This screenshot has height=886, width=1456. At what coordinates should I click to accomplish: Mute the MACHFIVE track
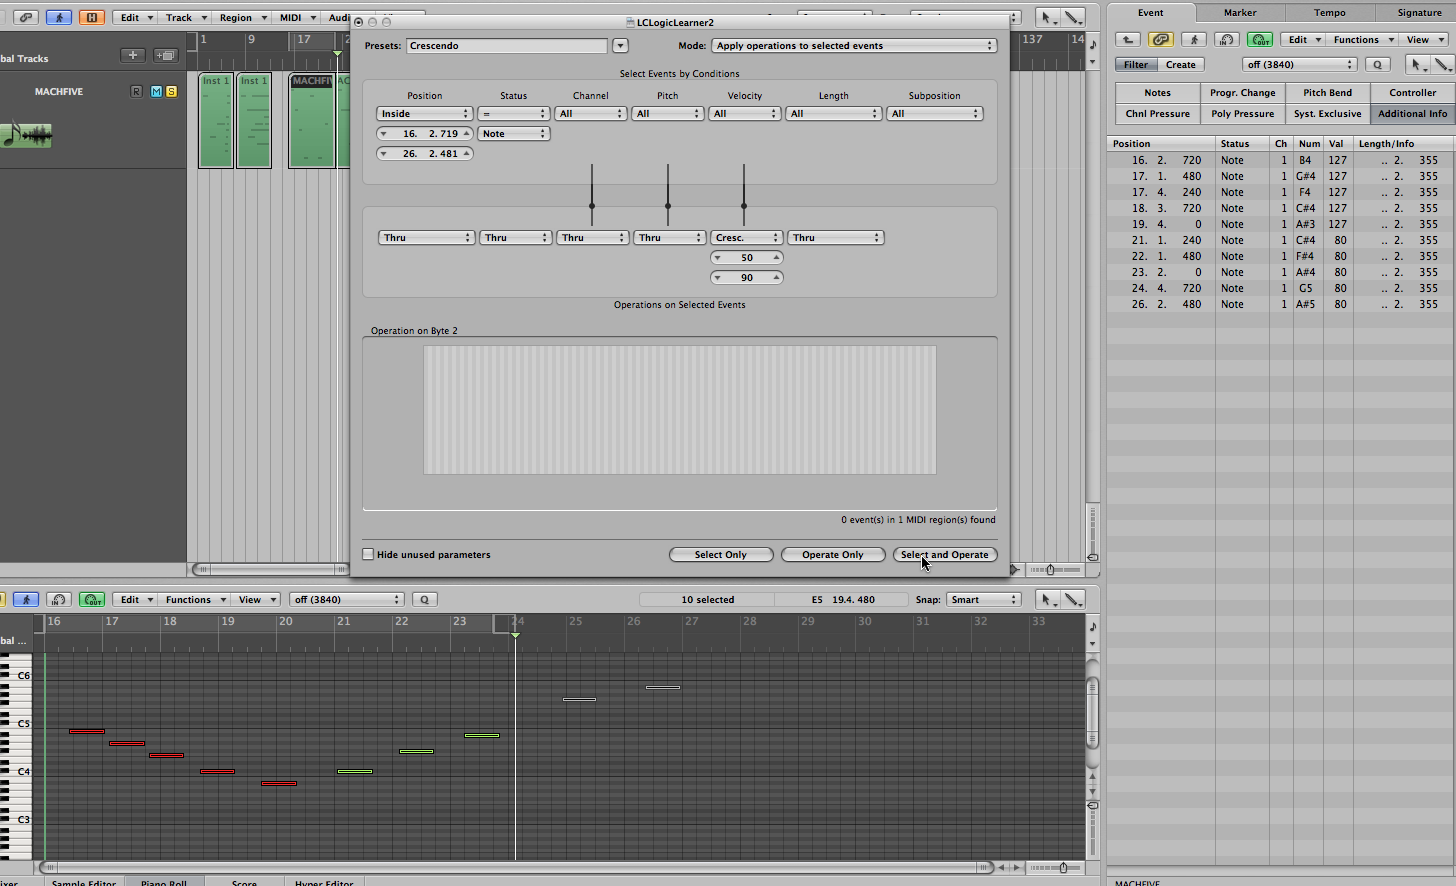click(156, 91)
